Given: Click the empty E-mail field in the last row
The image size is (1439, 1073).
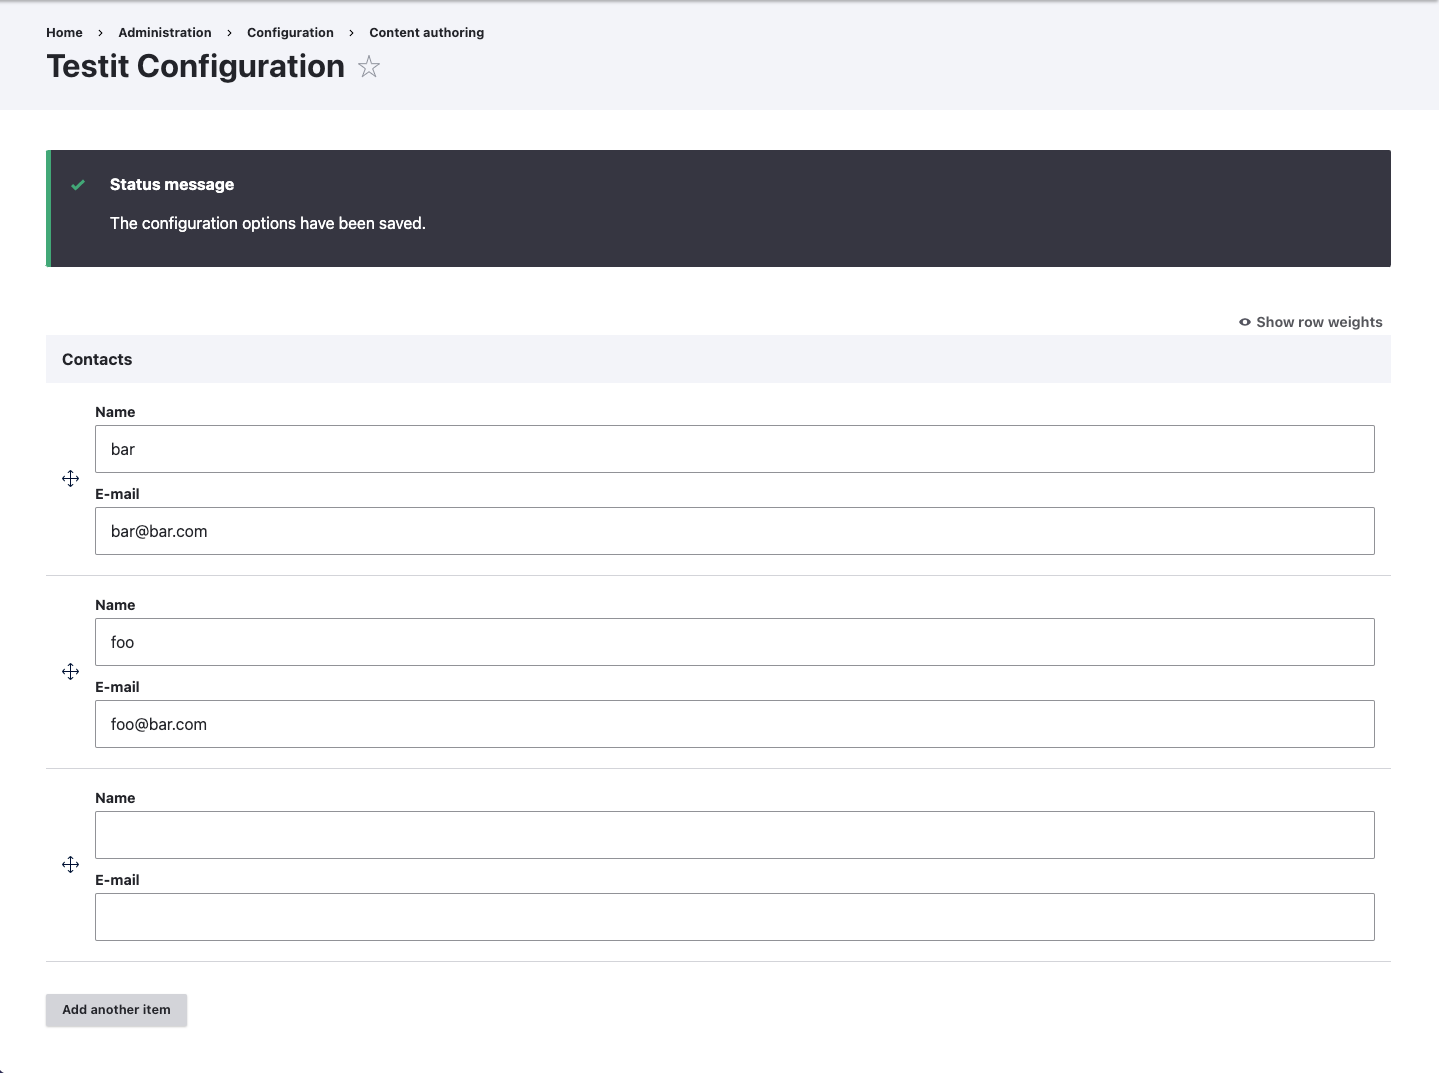Looking at the screenshot, I should click(x=734, y=917).
